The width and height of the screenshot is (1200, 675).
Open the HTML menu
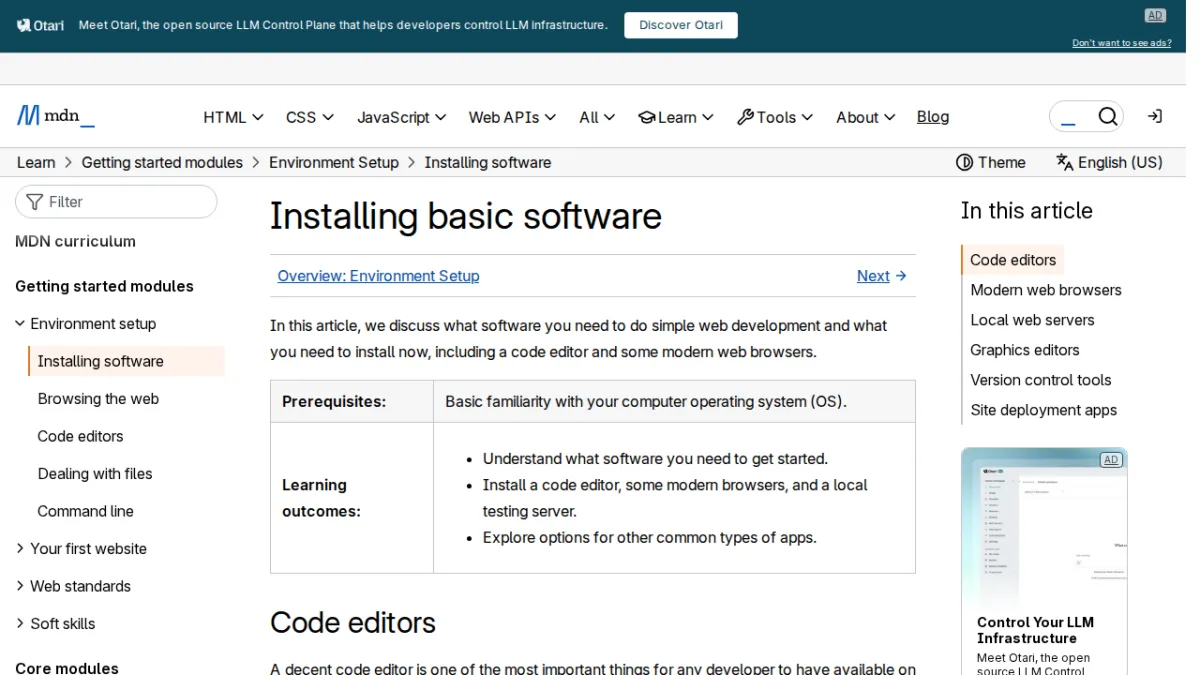point(233,117)
